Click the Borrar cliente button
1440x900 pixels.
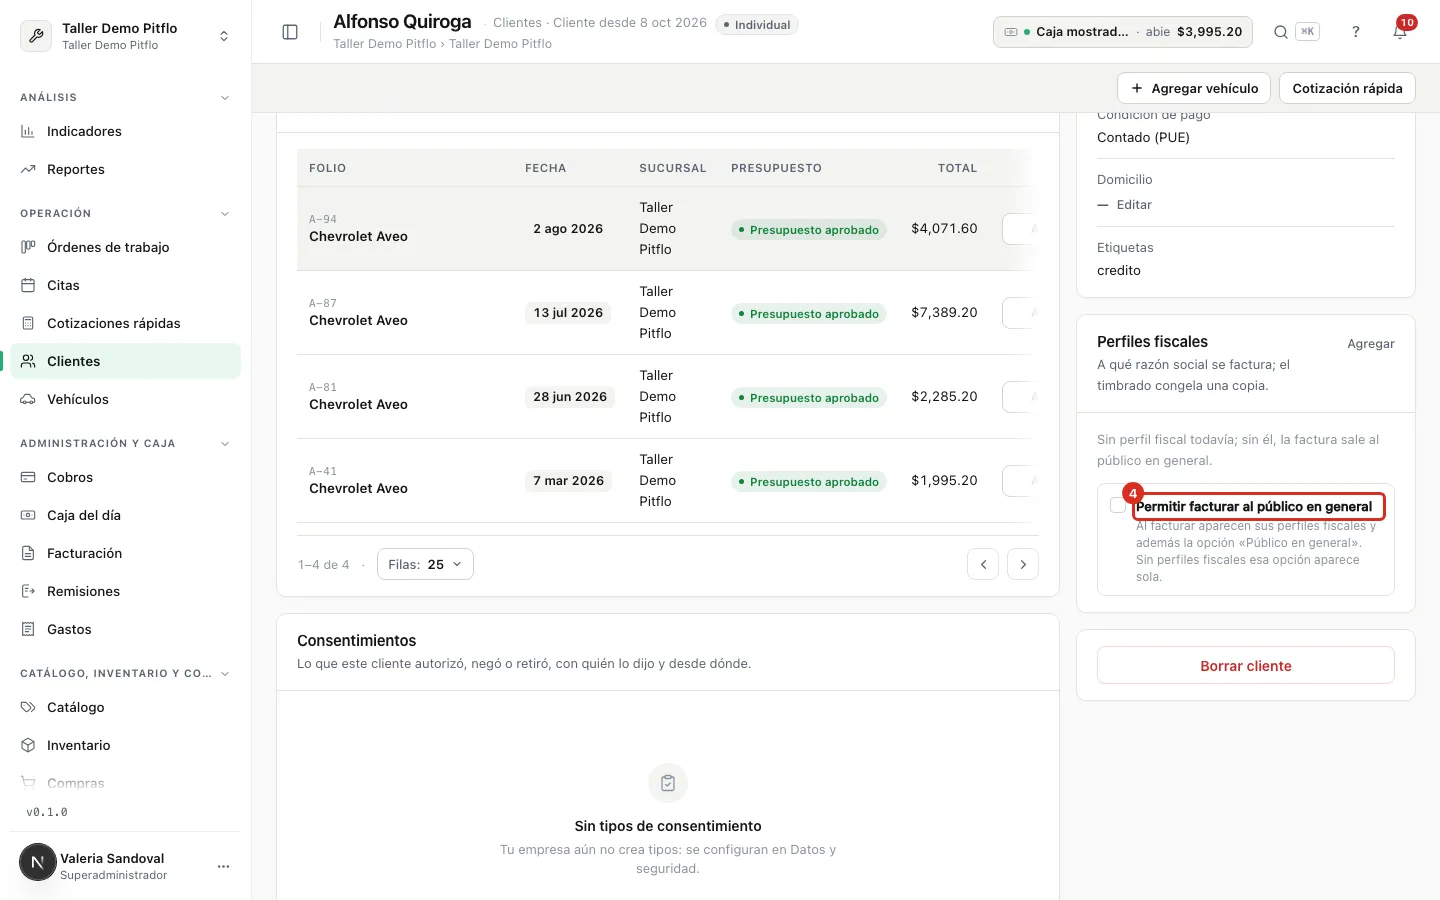point(1246,665)
